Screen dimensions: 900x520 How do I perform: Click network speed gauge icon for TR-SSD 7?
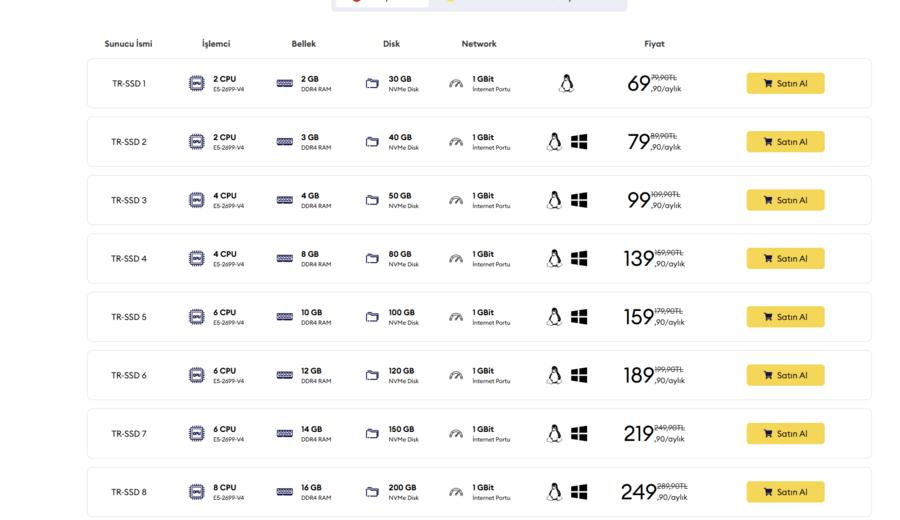coord(456,434)
